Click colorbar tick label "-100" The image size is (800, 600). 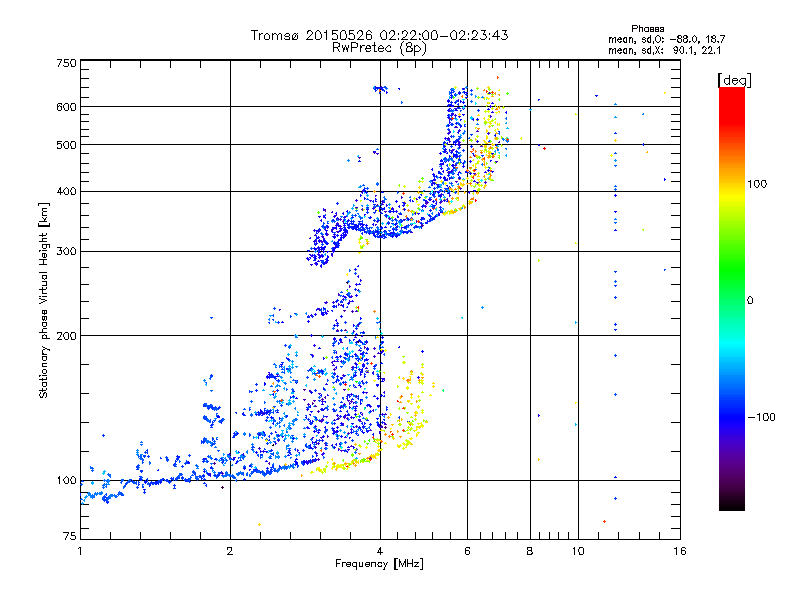(761, 417)
